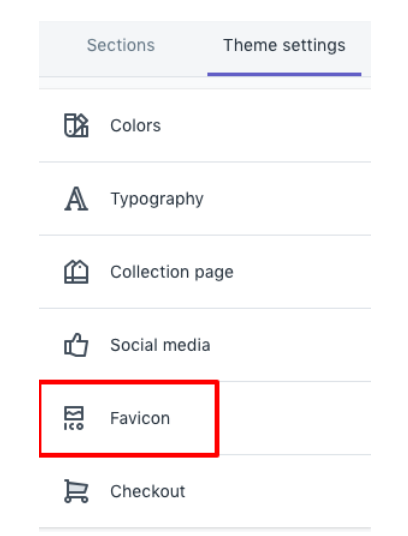
Task: Click blank right side of Social media row
Action: click(x=294, y=345)
